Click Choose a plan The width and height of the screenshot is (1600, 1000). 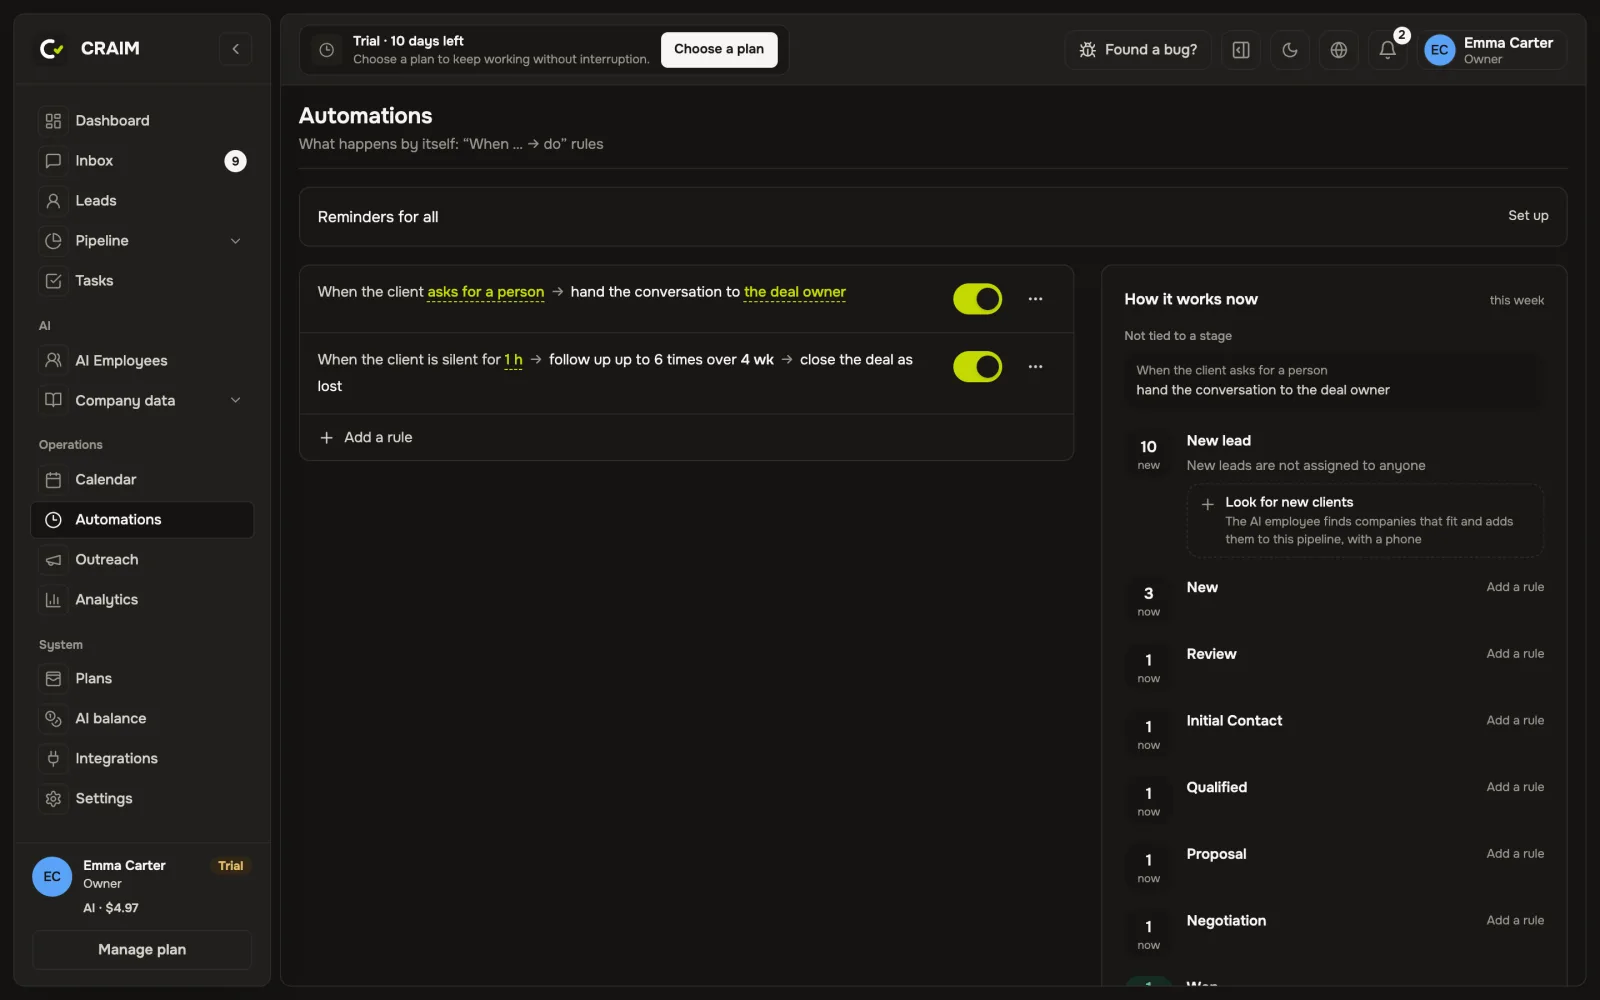pos(719,49)
